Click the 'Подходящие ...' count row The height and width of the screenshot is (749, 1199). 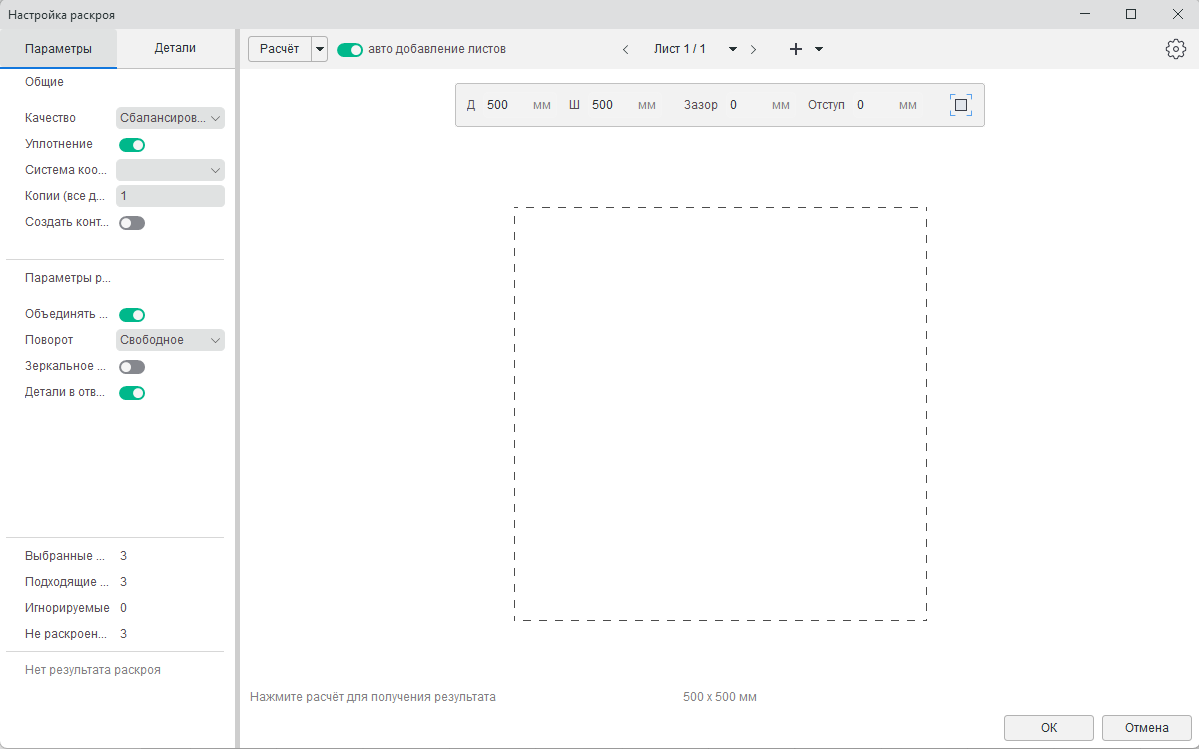point(76,582)
